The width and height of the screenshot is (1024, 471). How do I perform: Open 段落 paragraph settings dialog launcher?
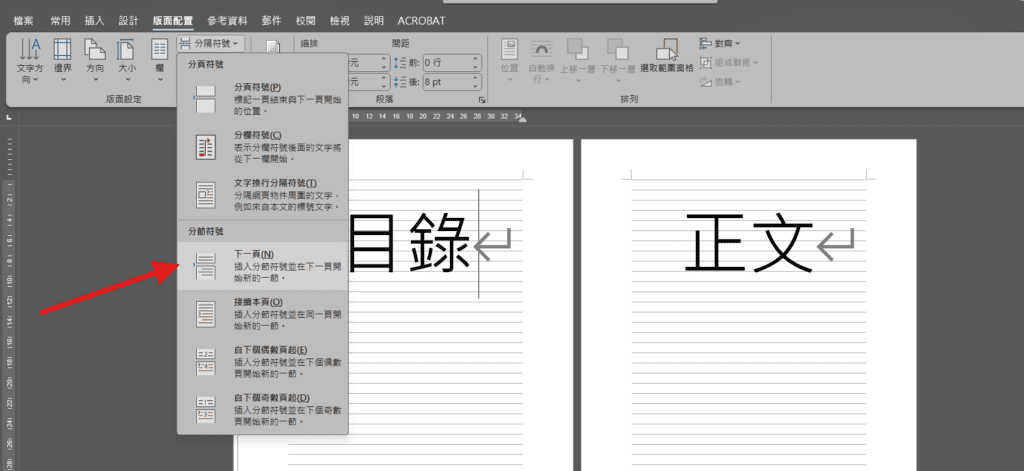pyautogui.click(x=482, y=101)
